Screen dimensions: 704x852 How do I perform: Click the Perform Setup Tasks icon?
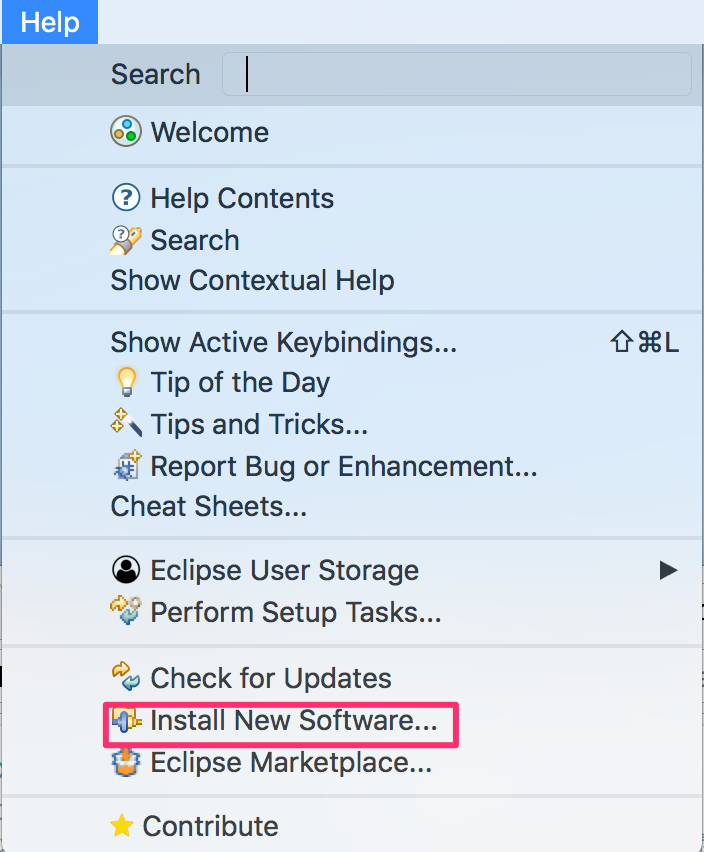click(126, 611)
